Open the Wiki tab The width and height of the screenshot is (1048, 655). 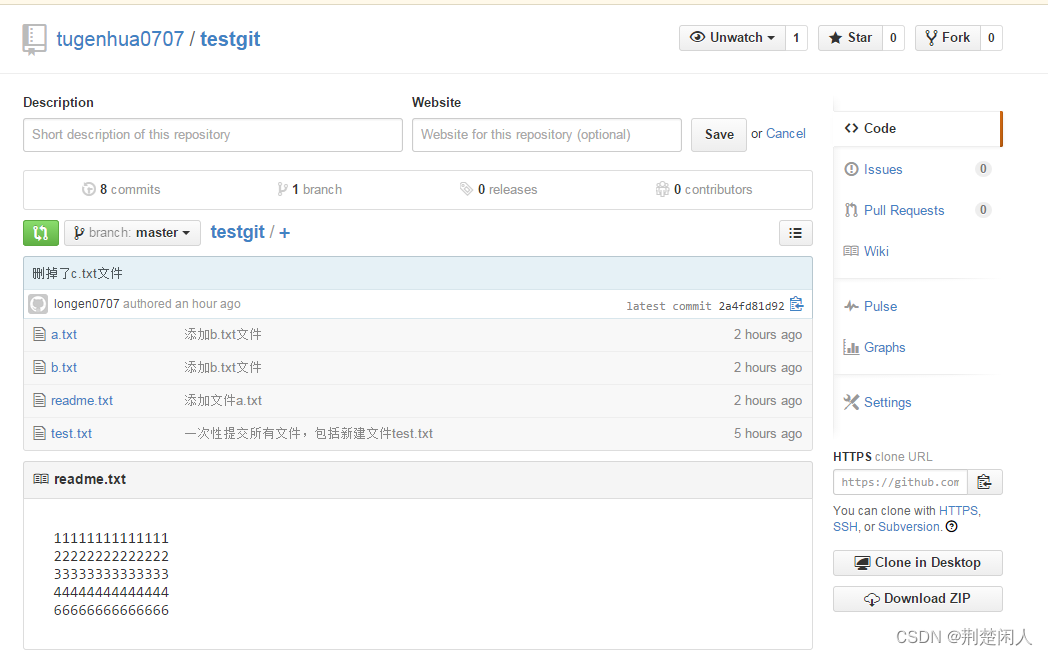[x=876, y=251]
